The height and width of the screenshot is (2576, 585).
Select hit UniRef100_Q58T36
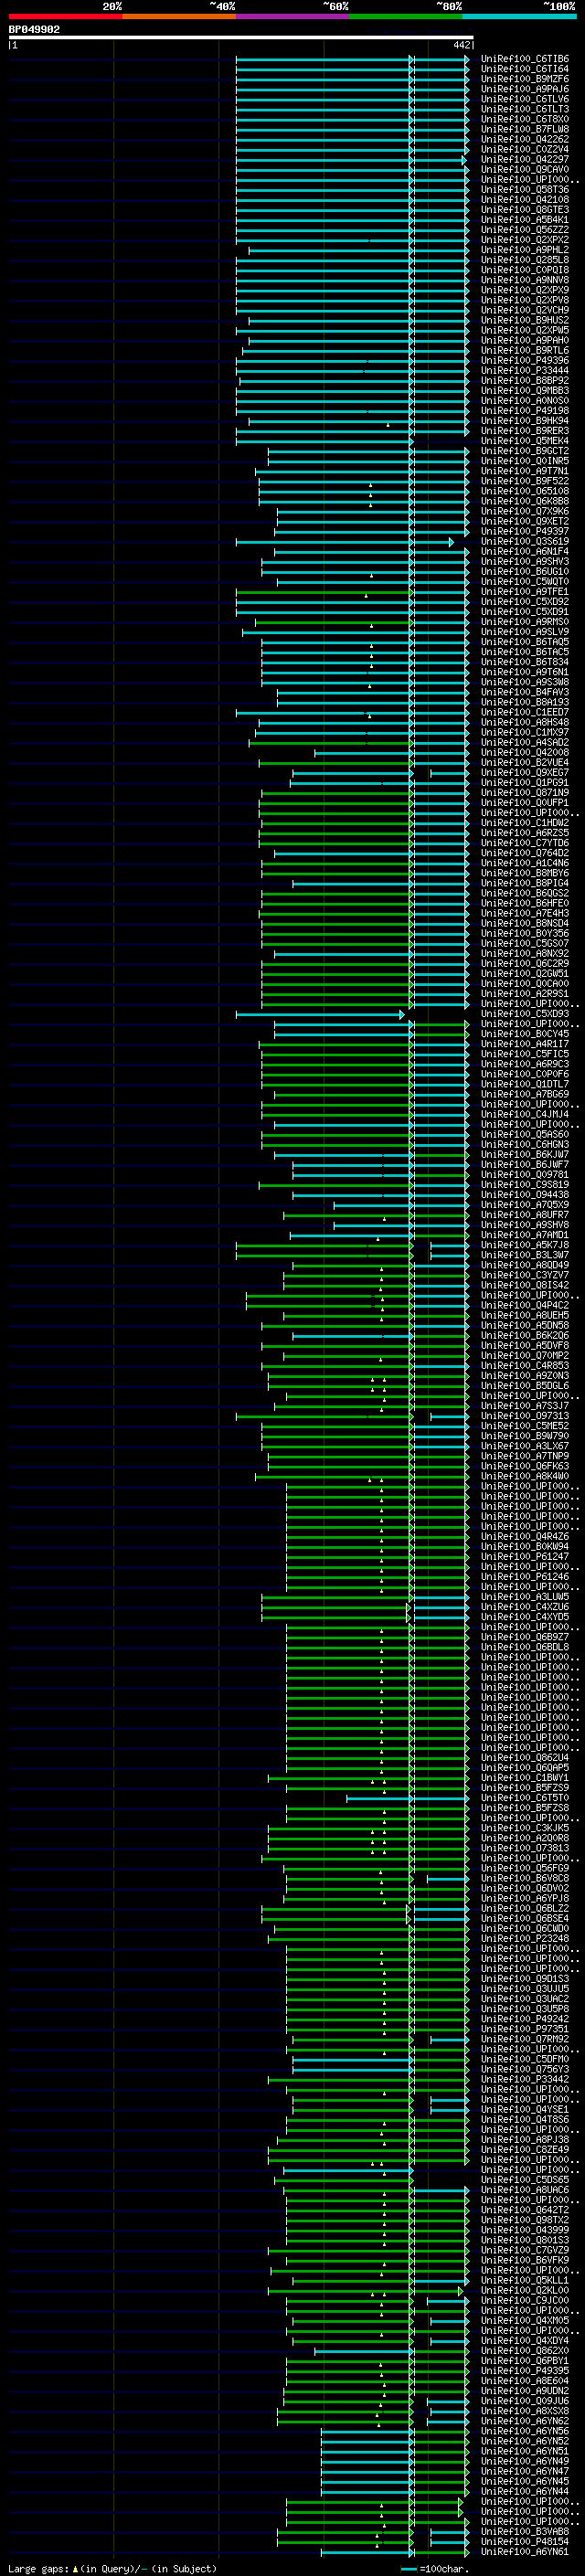click(525, 189)
